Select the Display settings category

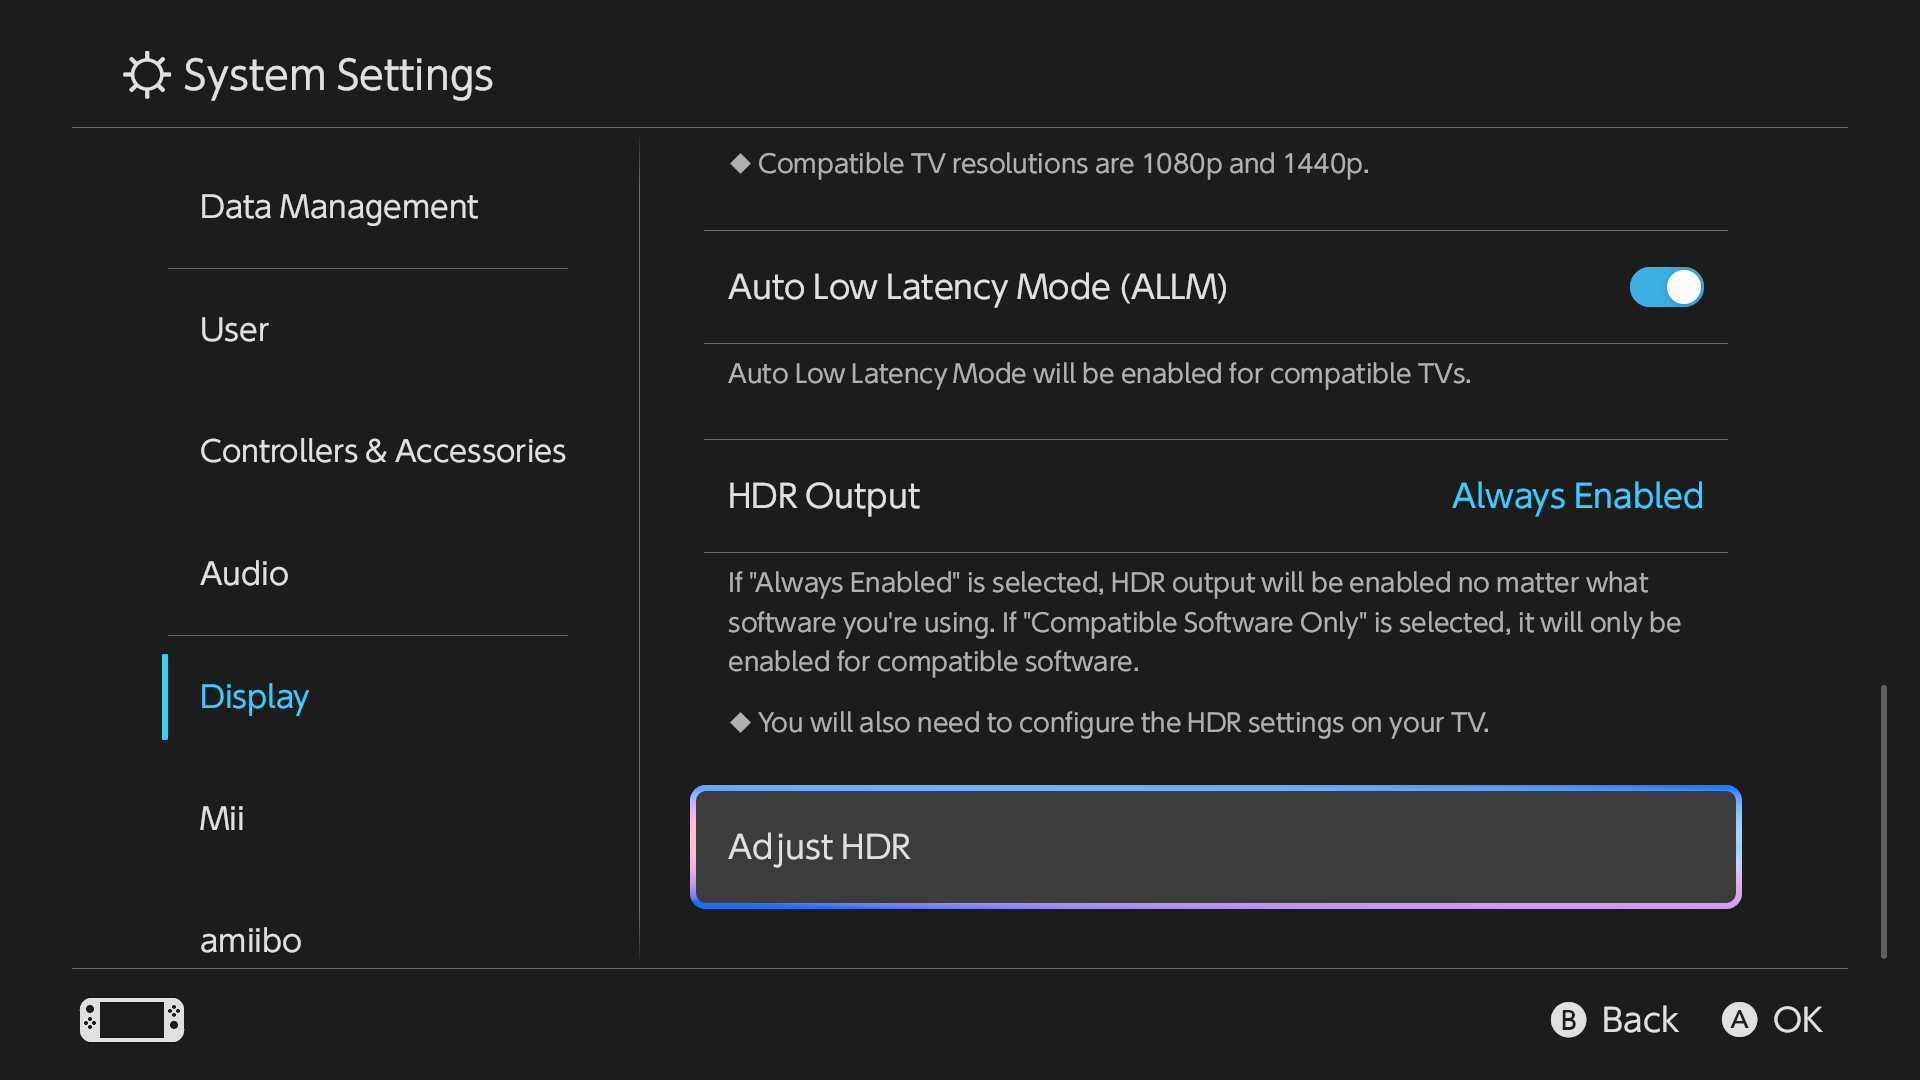click(254, 697)
